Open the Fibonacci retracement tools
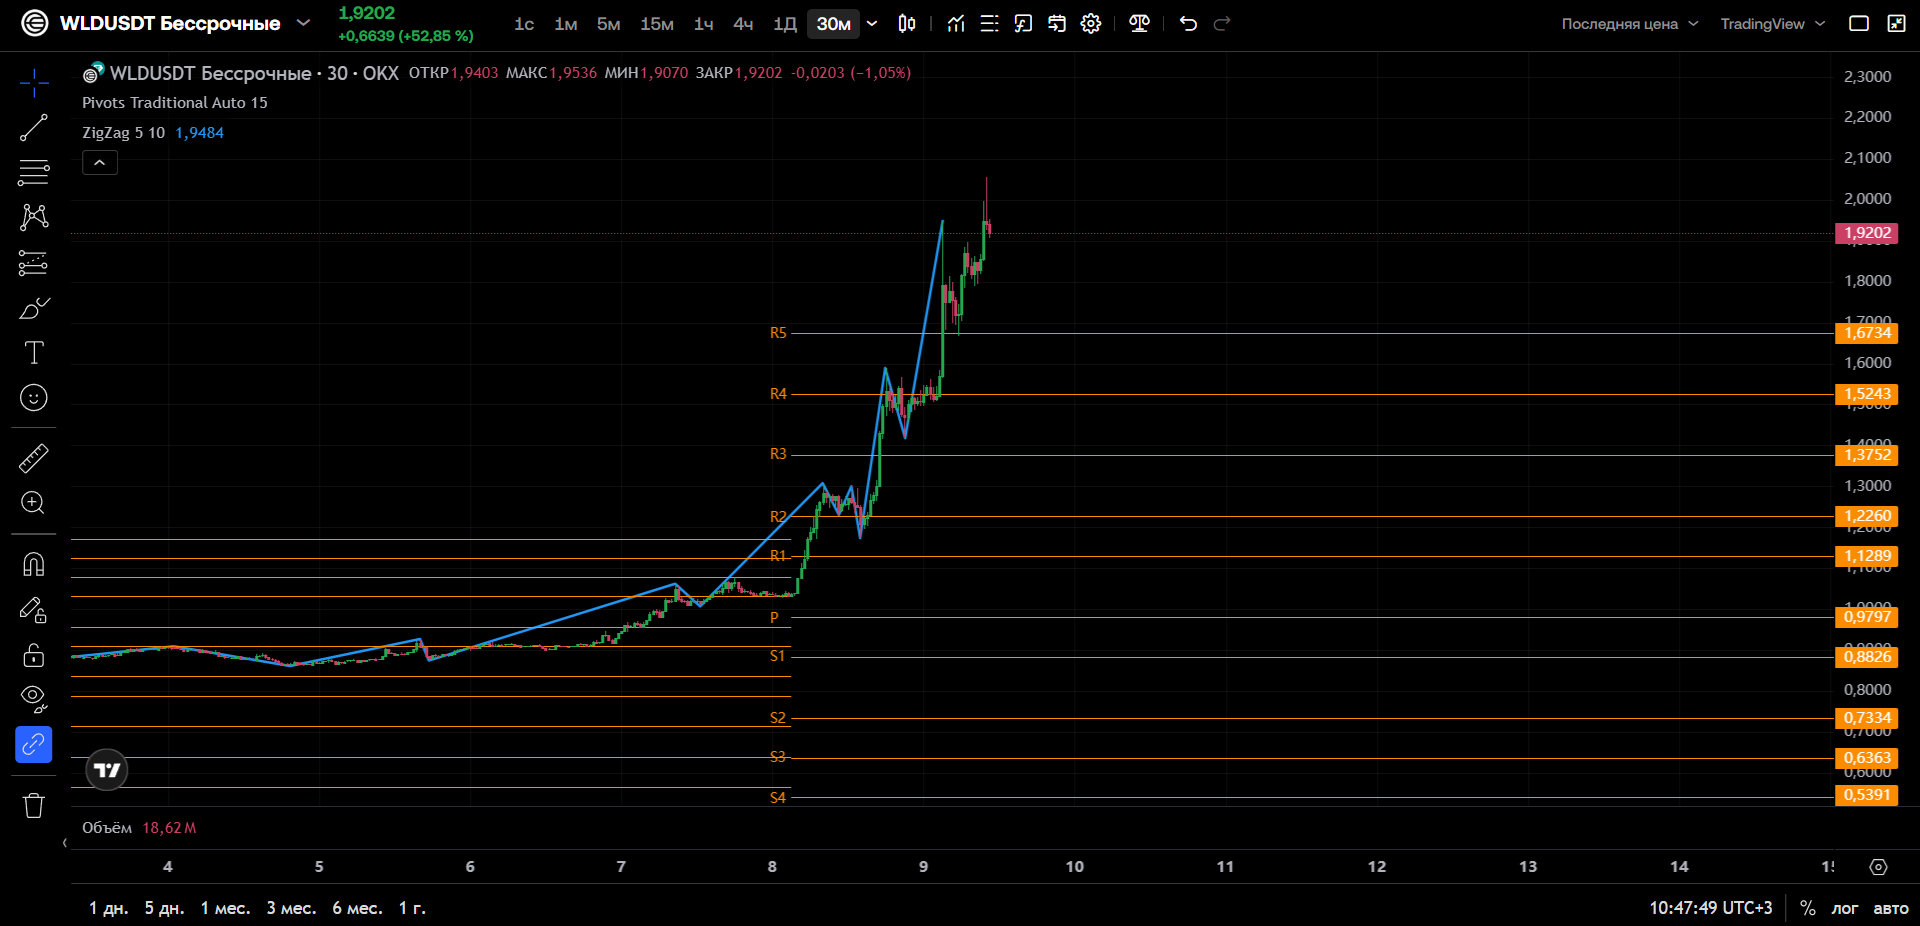 pyautogui.click(x=33, y=172)
